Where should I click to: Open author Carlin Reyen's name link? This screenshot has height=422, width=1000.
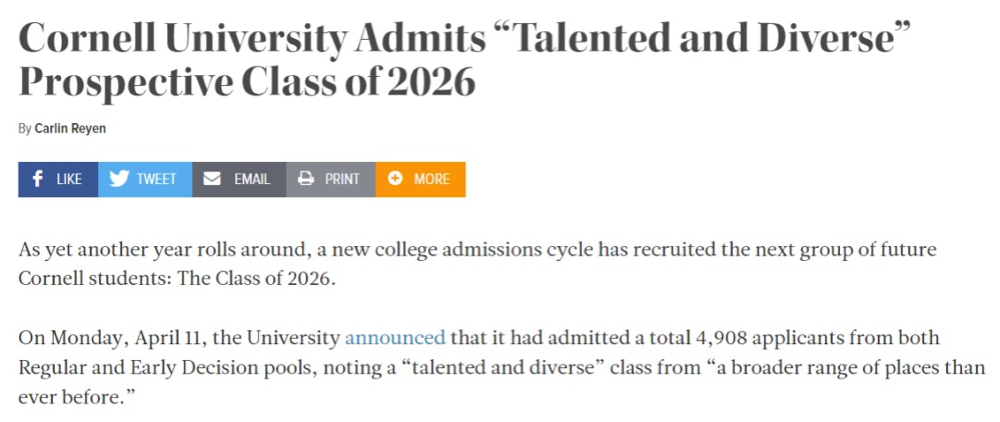point(70,128)
